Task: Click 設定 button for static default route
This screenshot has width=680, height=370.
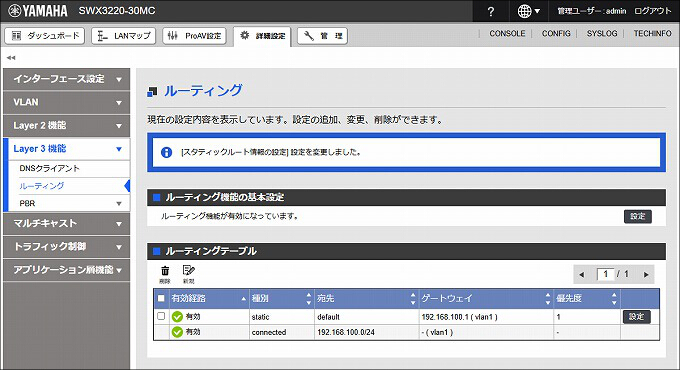Action: coord(636,317)
